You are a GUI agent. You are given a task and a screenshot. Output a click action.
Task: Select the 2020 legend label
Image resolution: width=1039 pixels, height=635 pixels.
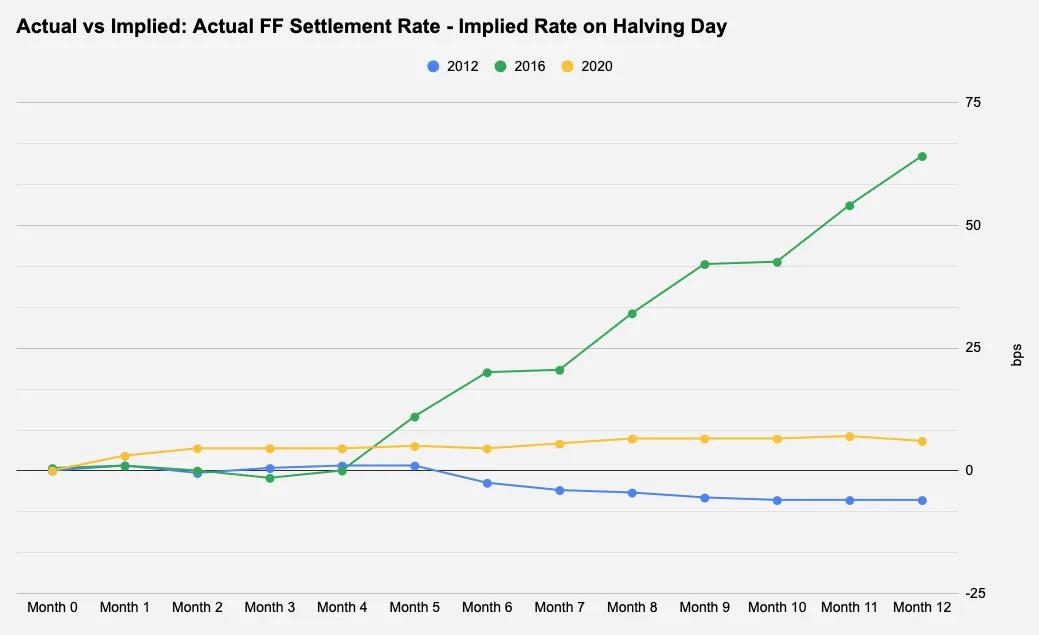[x=596, y=66]
